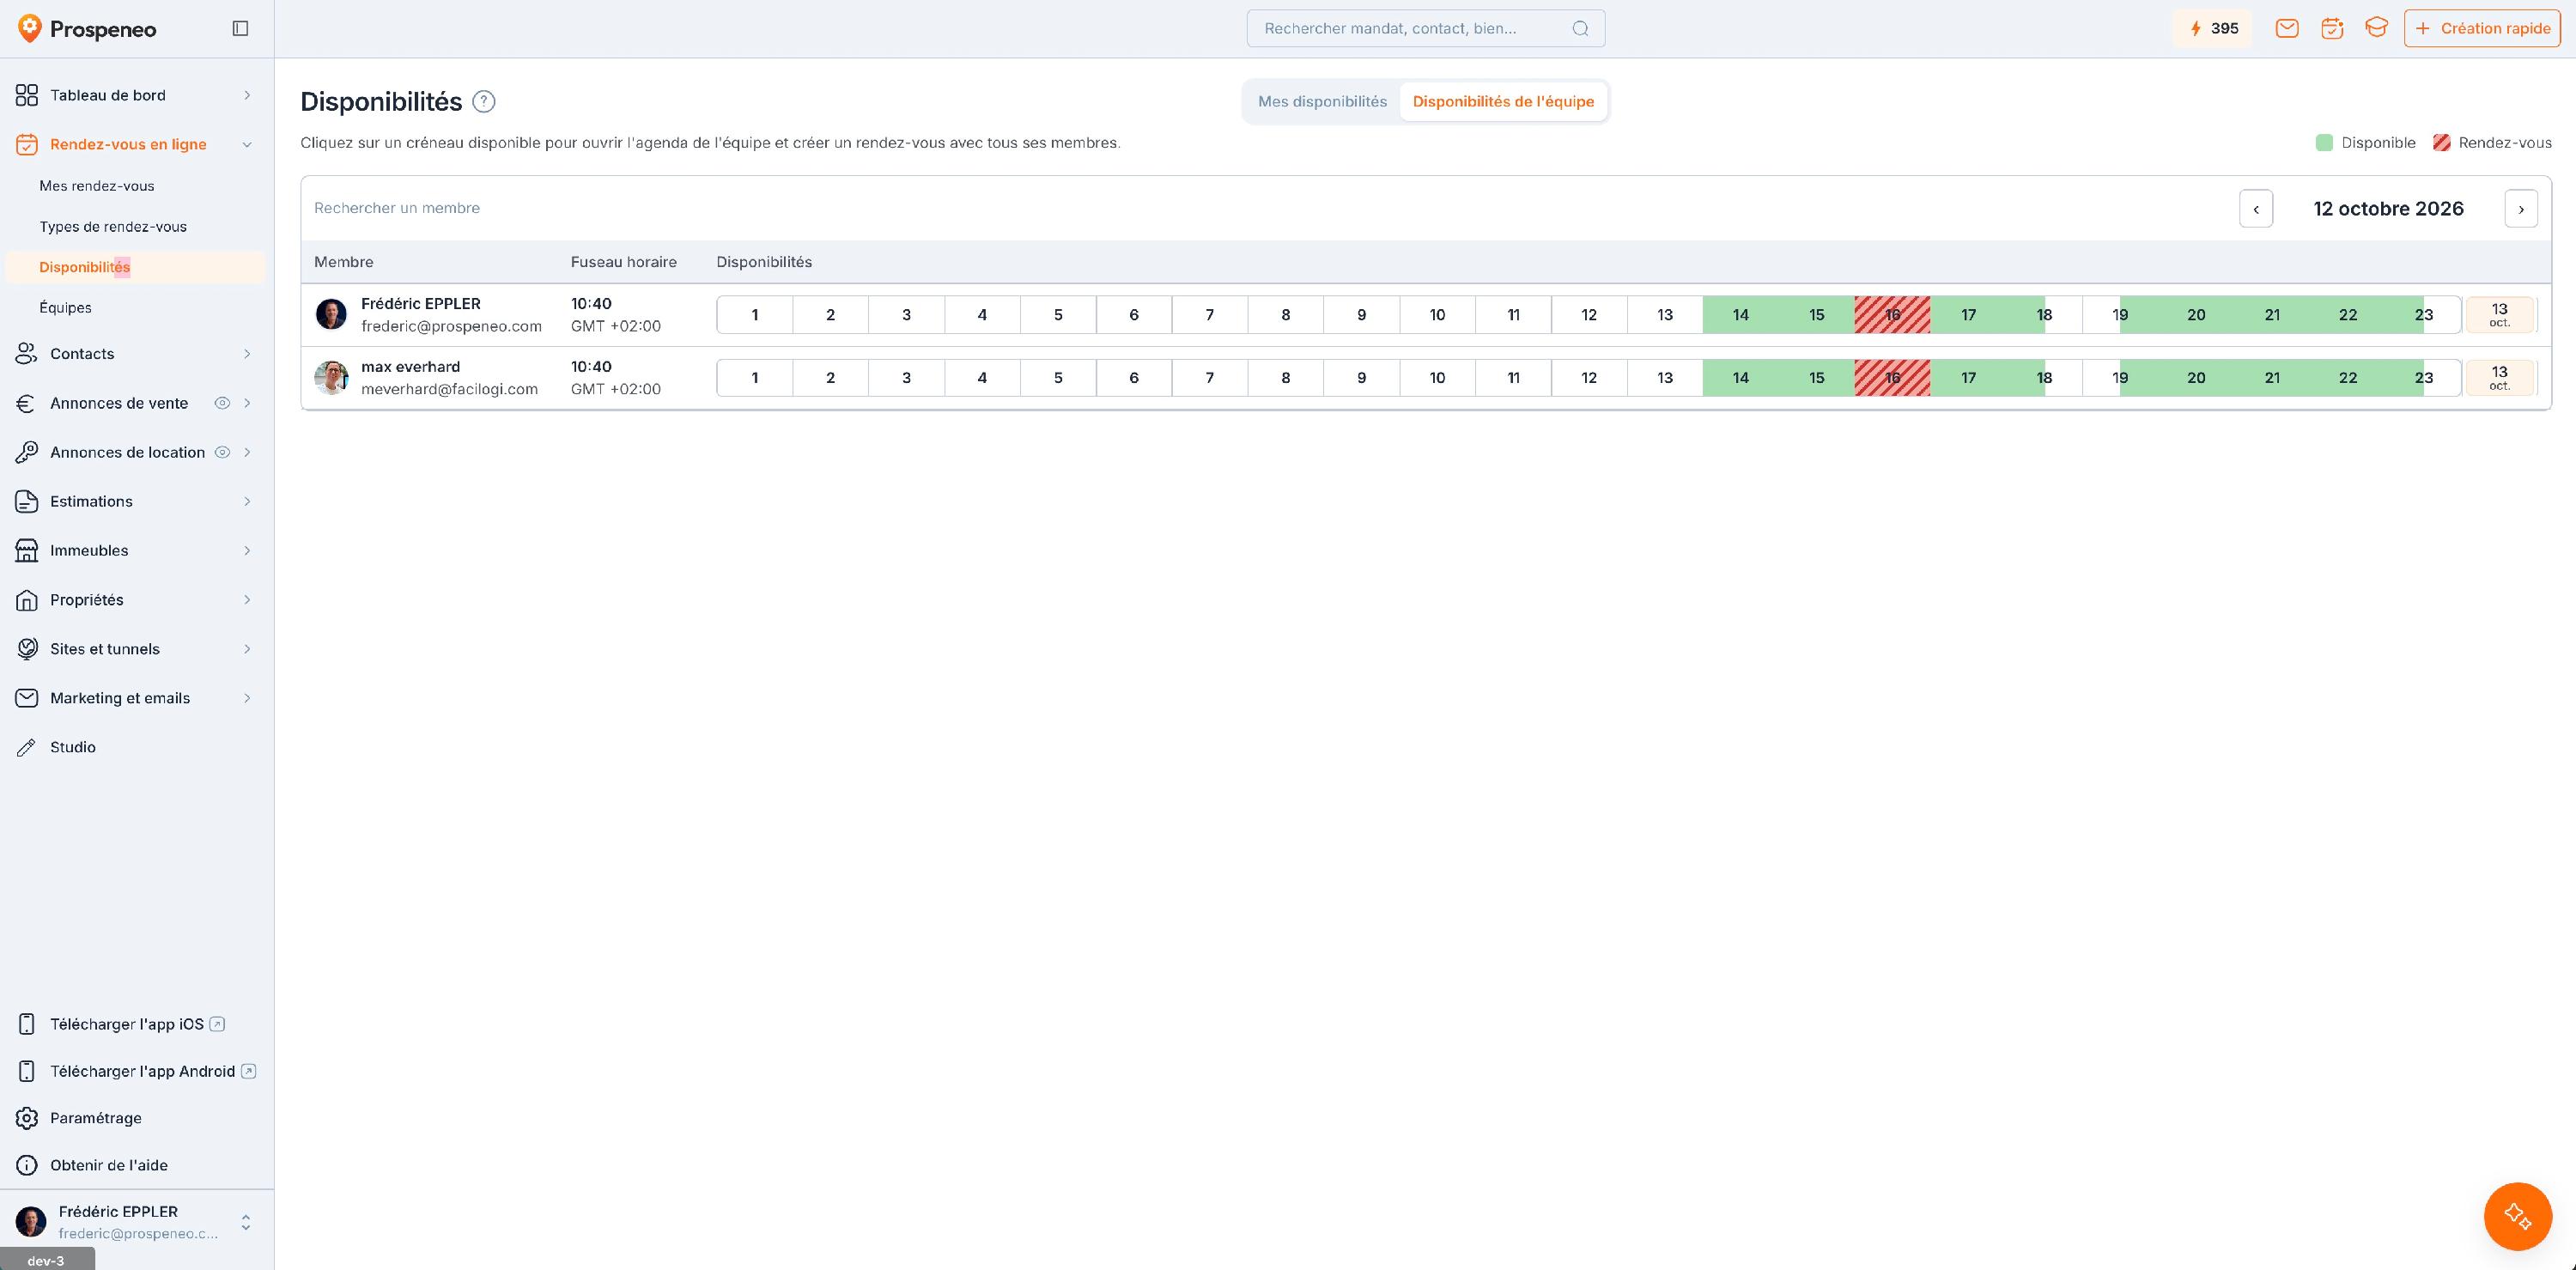The width and height of the screenshot is (2576, 1270).
Task: Go to previous day arrow
Action: (x=2256, y=209)
